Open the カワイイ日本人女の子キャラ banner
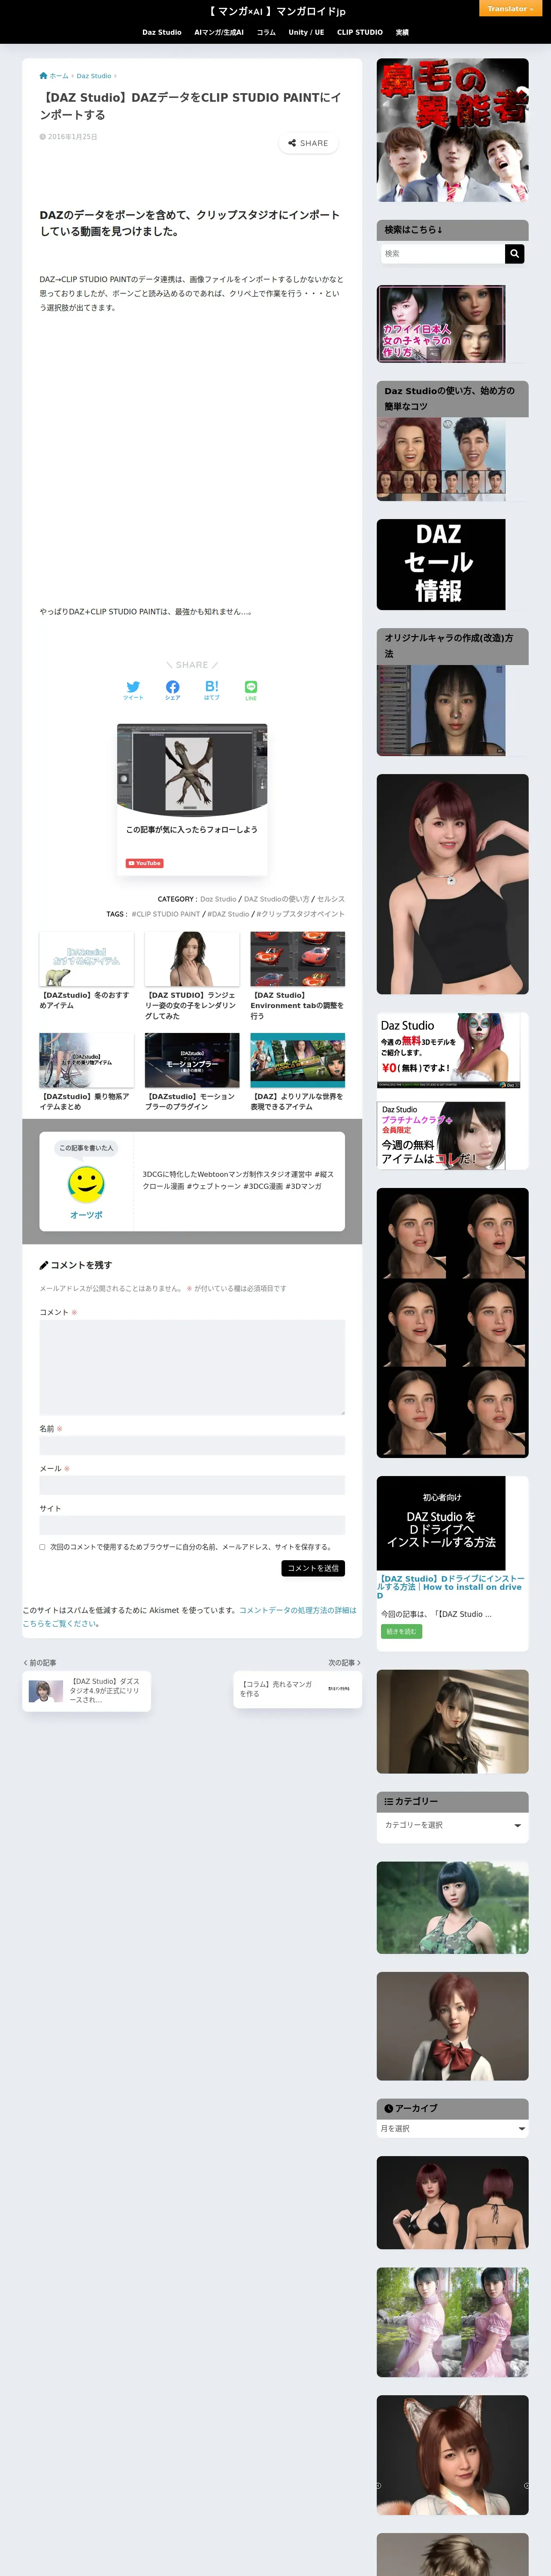The image size is (551, 2576). (441, 324)
